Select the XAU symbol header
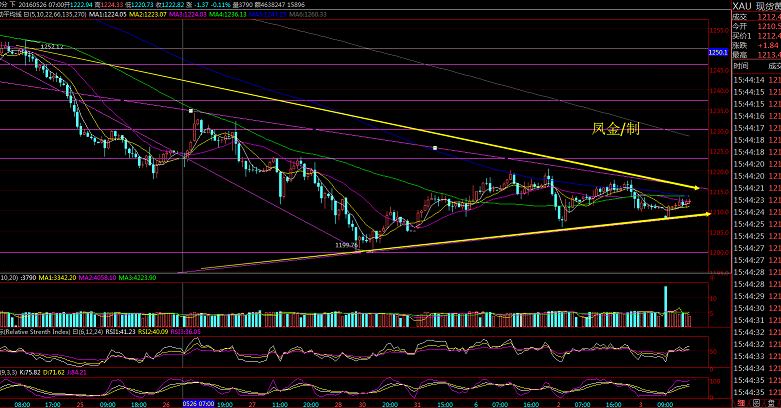The image size is (781, 408). (741, 5)
